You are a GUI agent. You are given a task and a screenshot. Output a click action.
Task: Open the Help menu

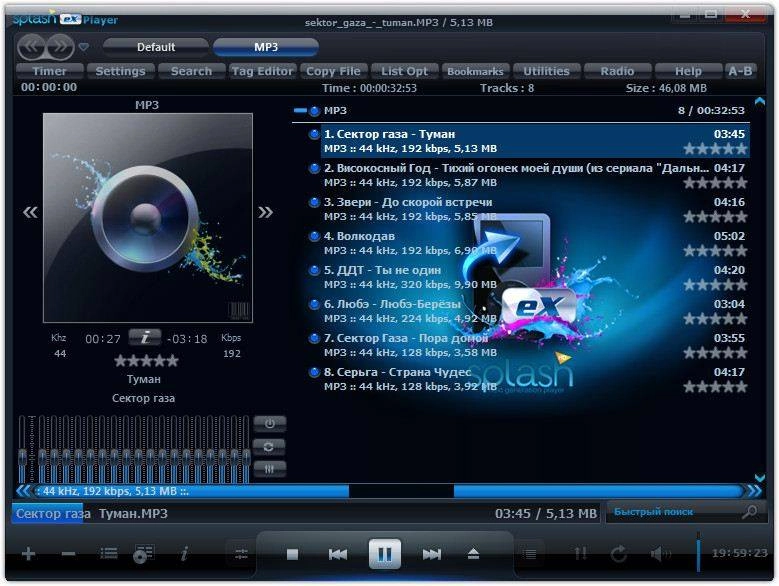[689, 71]
